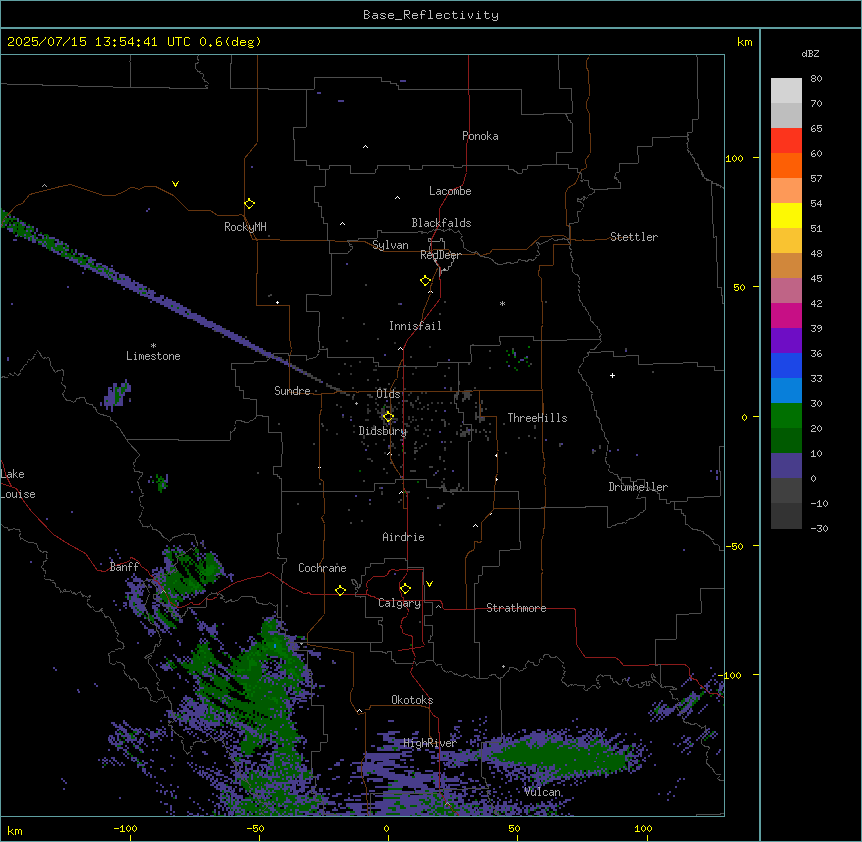Click the Ponoka city label

(x=480, y=136)
